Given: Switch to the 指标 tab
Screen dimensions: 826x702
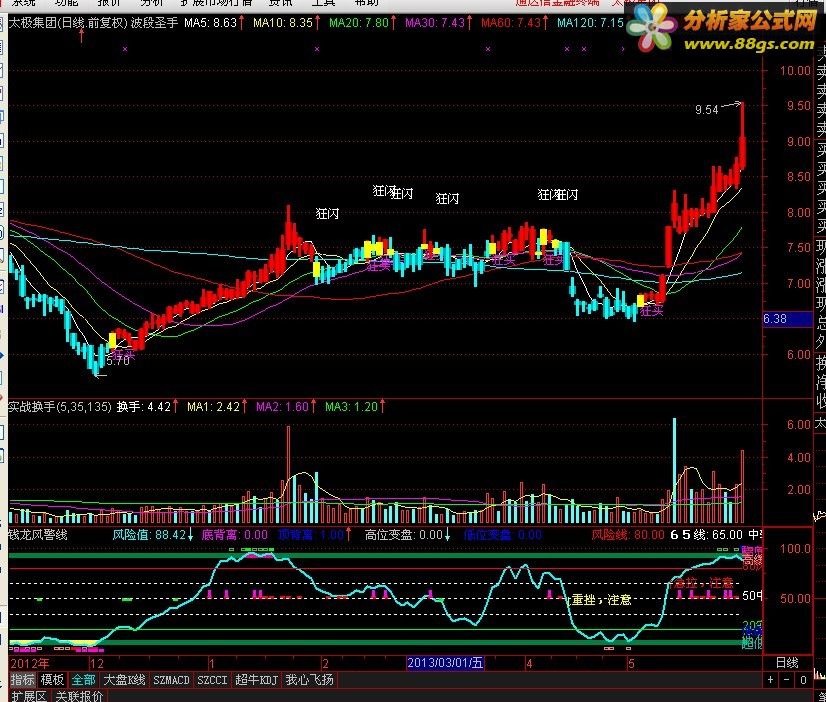Looking at the screenshot, I should pos(22,680).
